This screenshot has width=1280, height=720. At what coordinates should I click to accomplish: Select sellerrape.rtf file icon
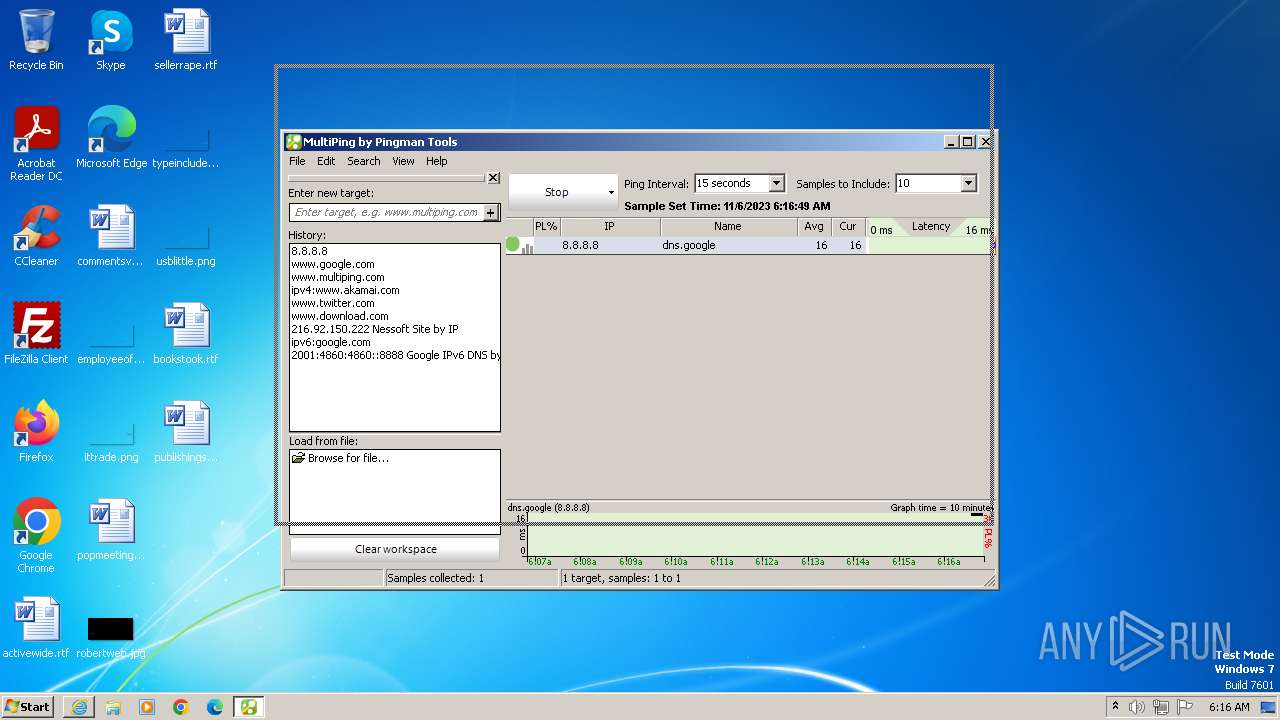coord(186,40)
